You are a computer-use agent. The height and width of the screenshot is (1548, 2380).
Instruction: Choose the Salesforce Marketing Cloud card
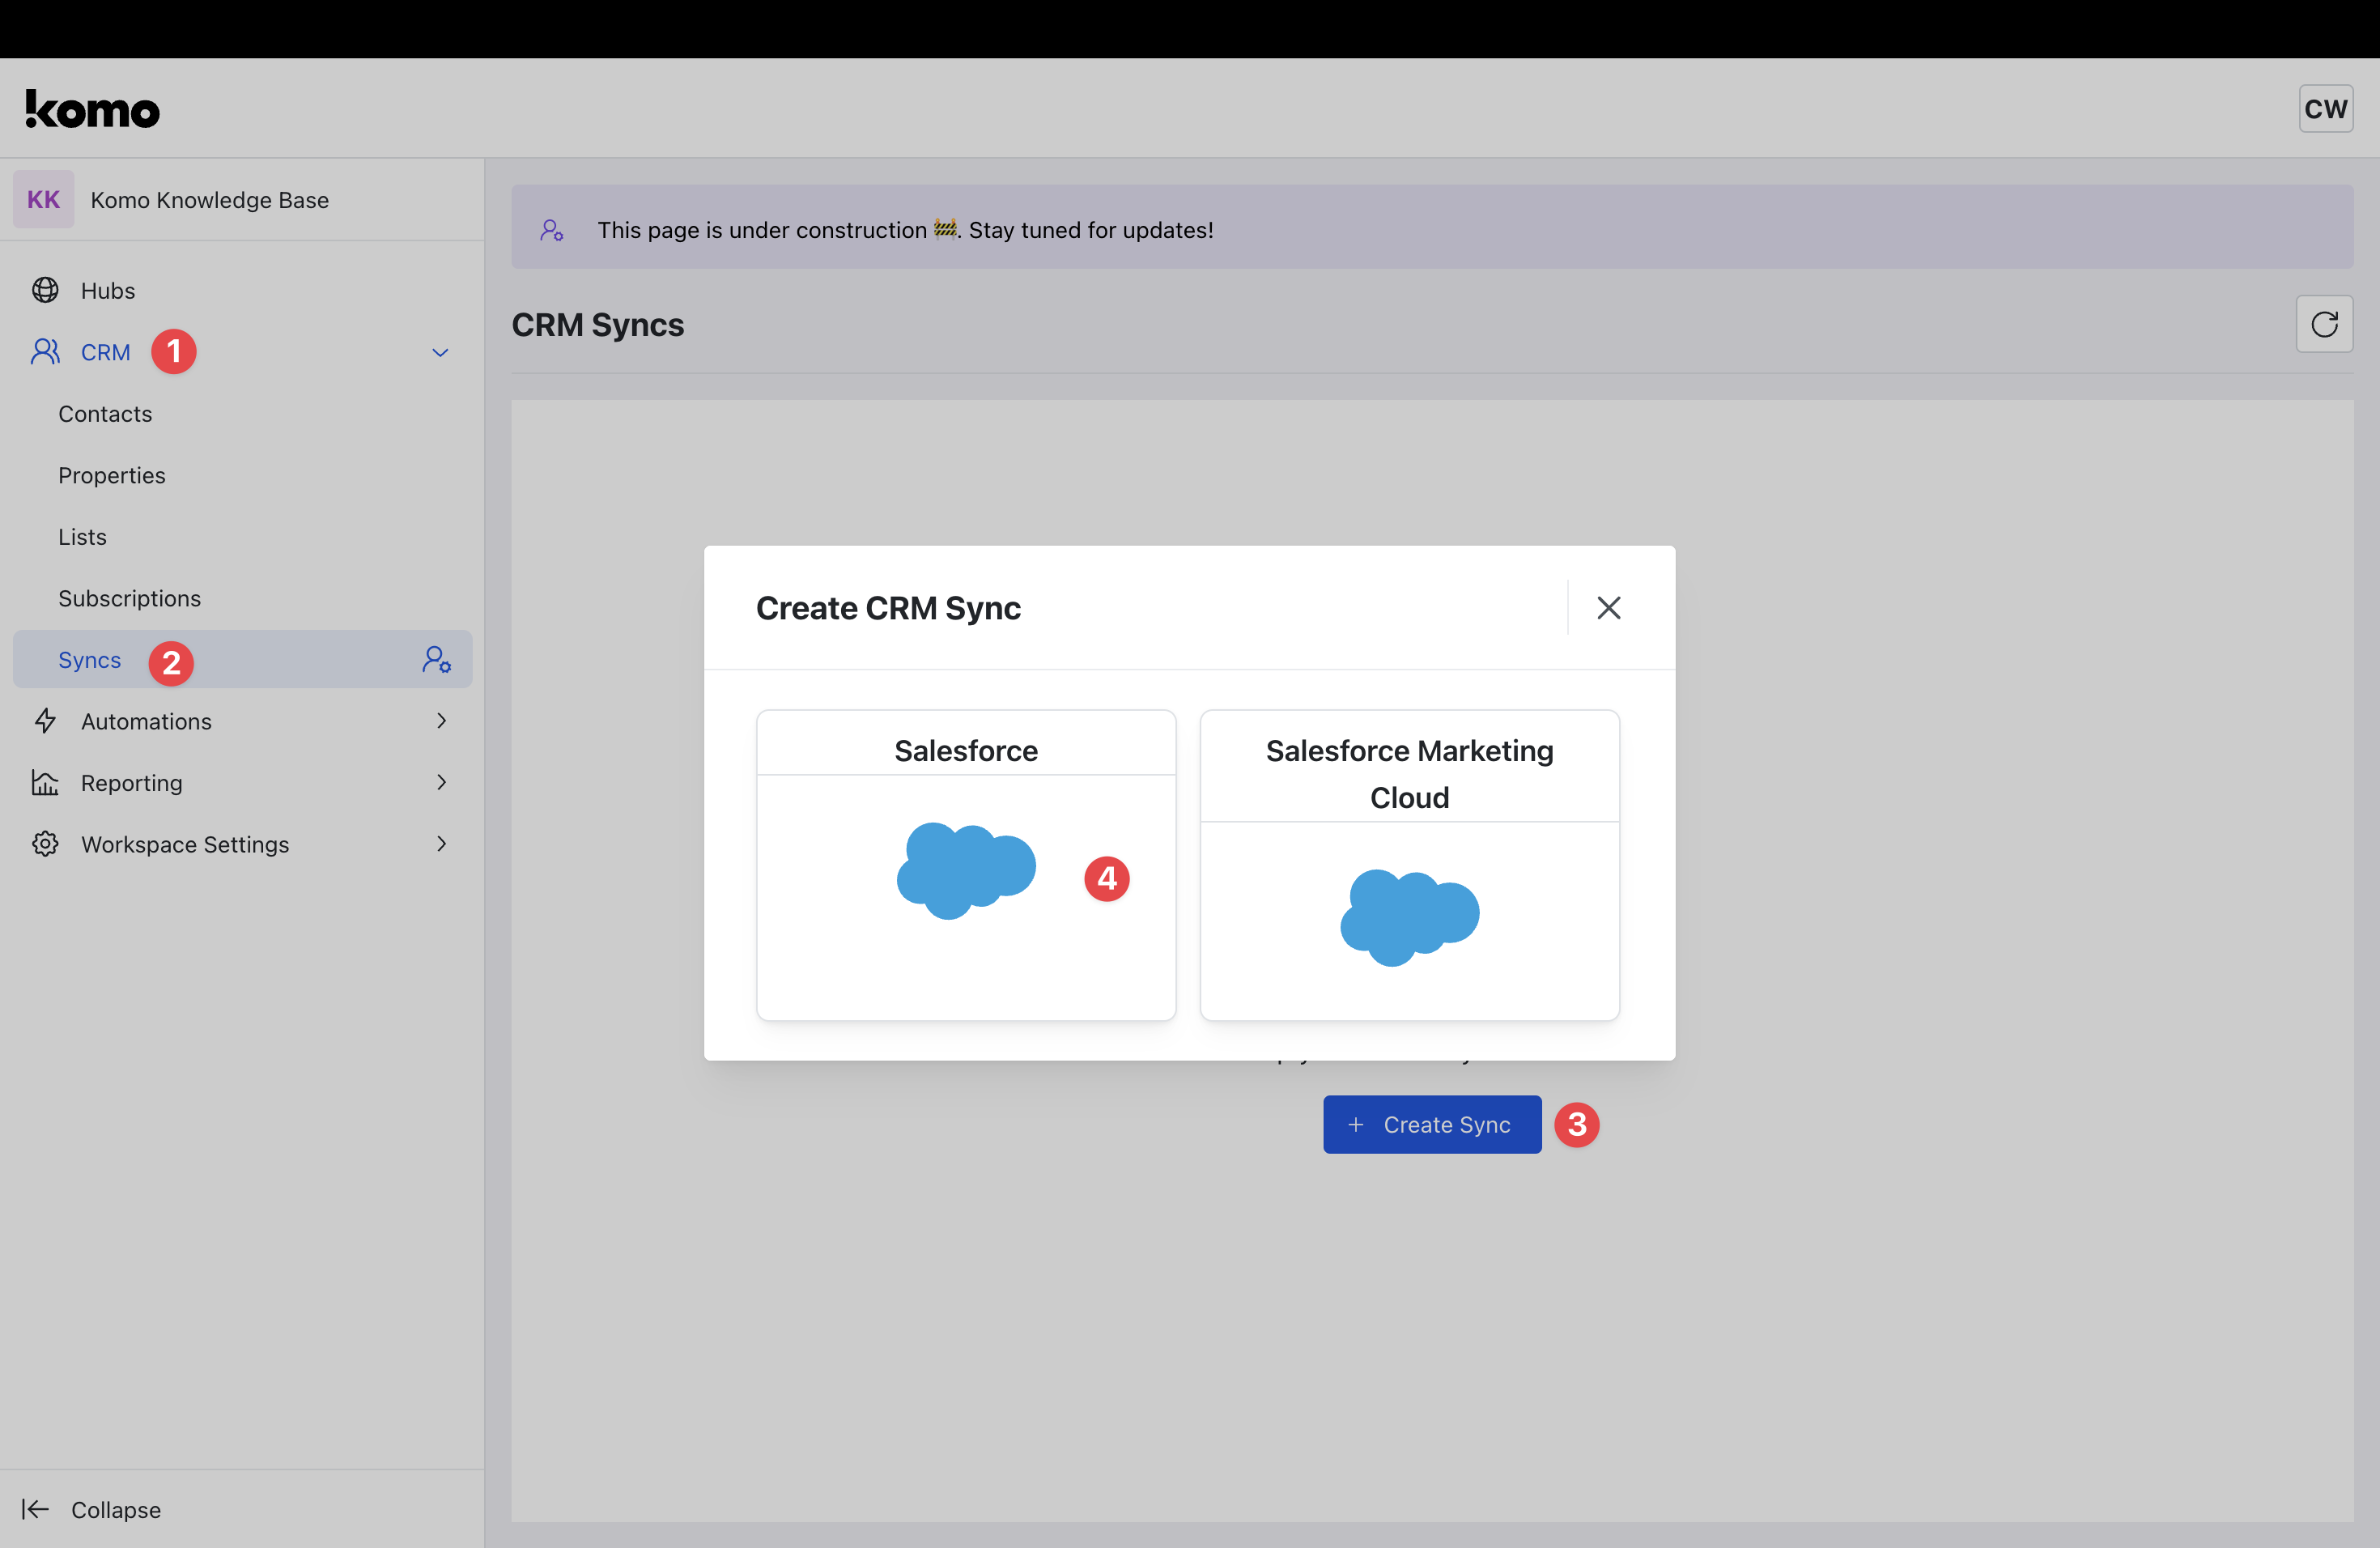[1409, 865]
